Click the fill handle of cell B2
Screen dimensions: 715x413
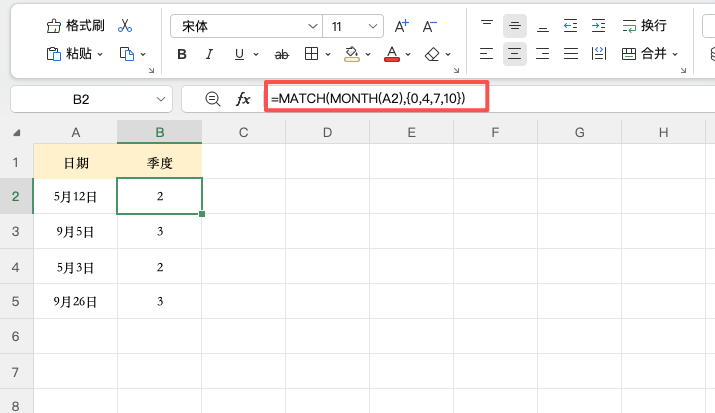[x=202, y=214]
